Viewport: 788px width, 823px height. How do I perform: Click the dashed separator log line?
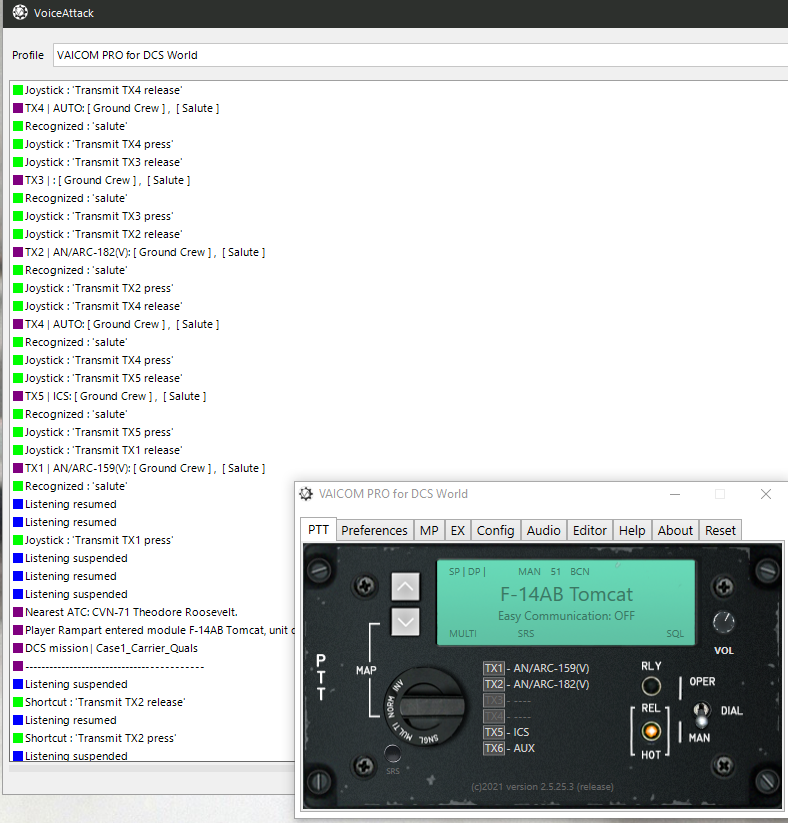coord(108,666)
